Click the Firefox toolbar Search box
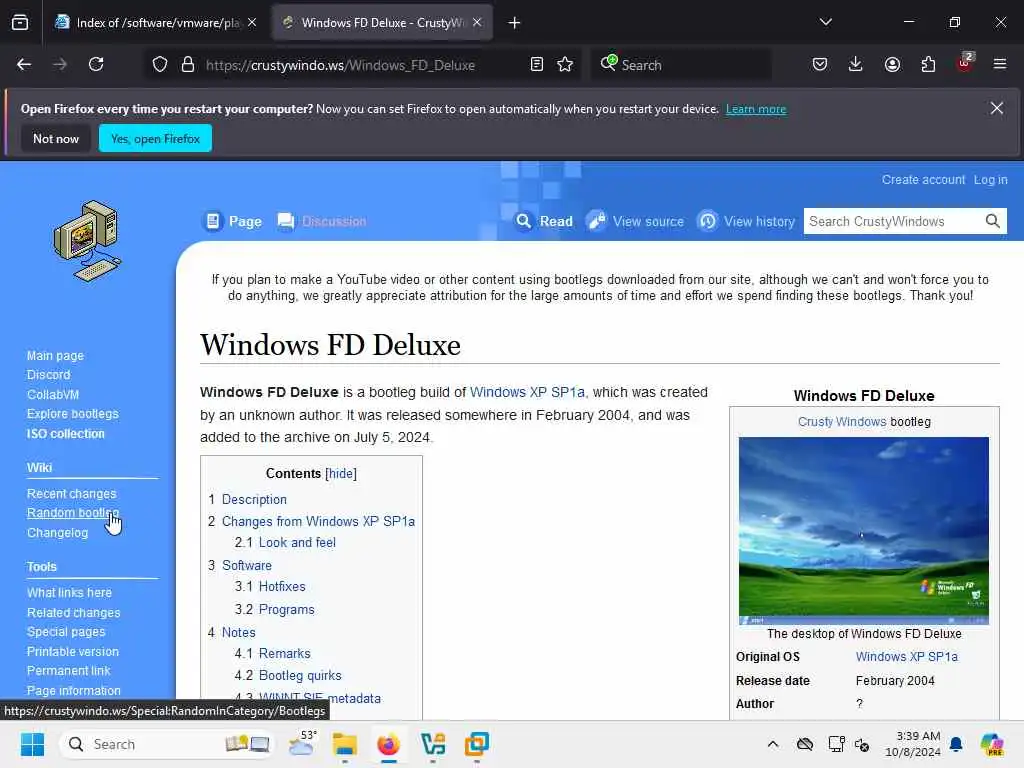The height and width of the screenshot is (768, 1024). [680, 65]
